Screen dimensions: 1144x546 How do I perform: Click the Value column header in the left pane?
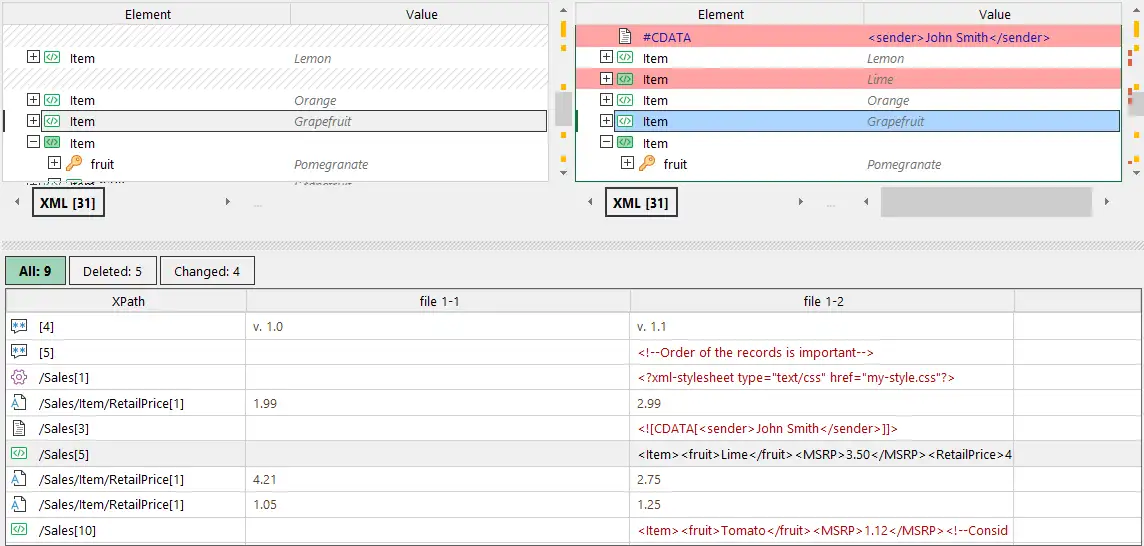[421, 14]
